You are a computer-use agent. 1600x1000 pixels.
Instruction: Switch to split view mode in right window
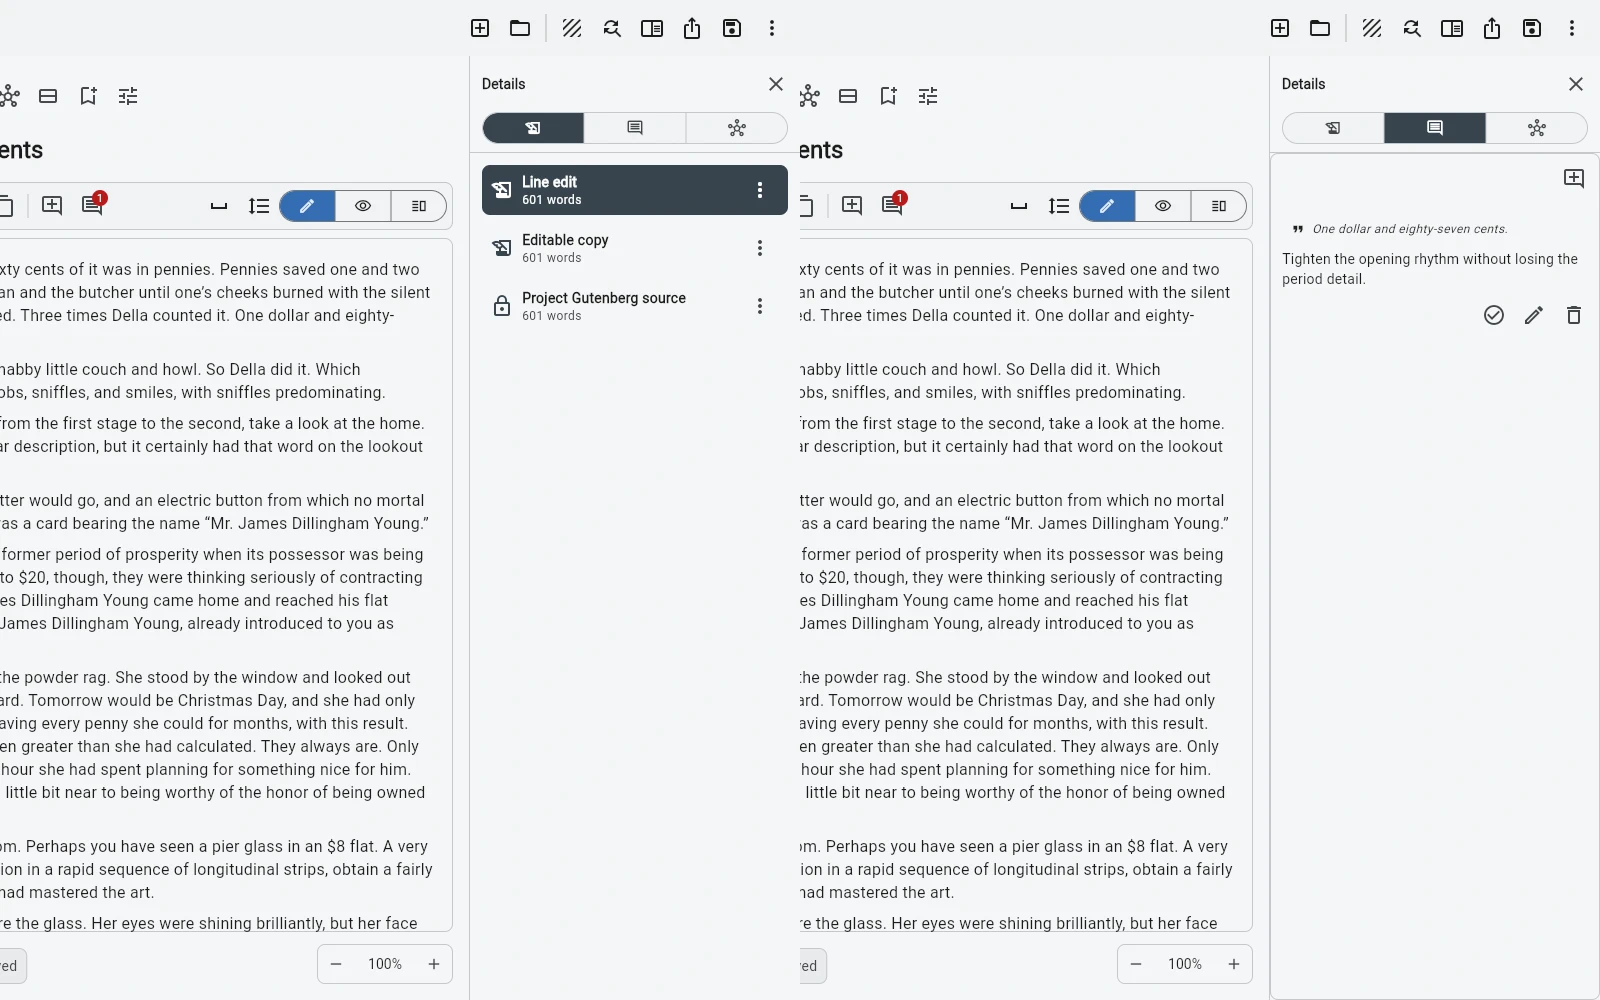point(1219,206)
